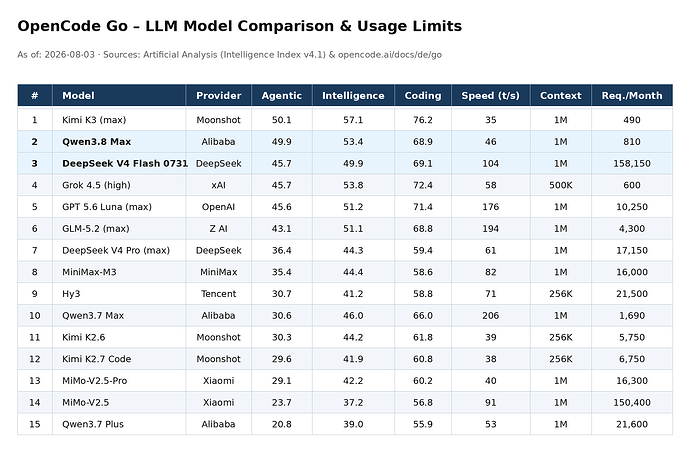Click MiniMax-M3 agentic score 35.4
690x451 pixels.
click(x=282, y=272)
